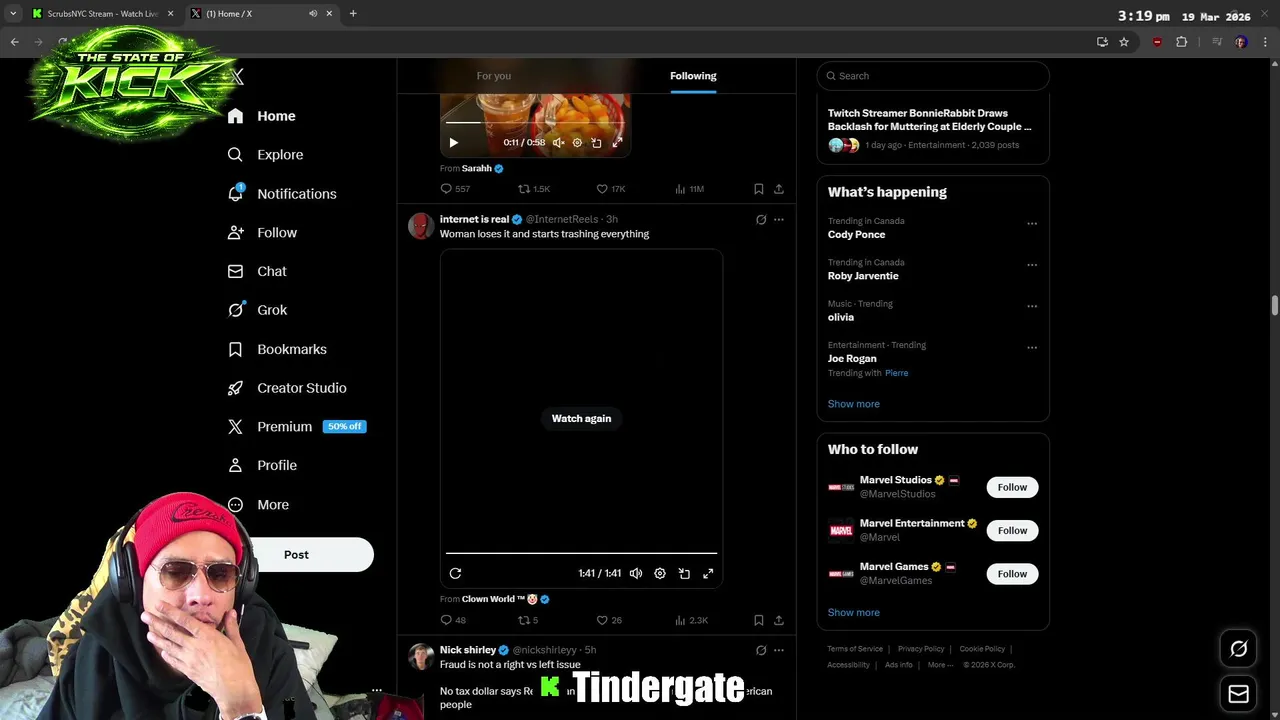
Task: Play the Sarahh food video
Action: point(453,143)
